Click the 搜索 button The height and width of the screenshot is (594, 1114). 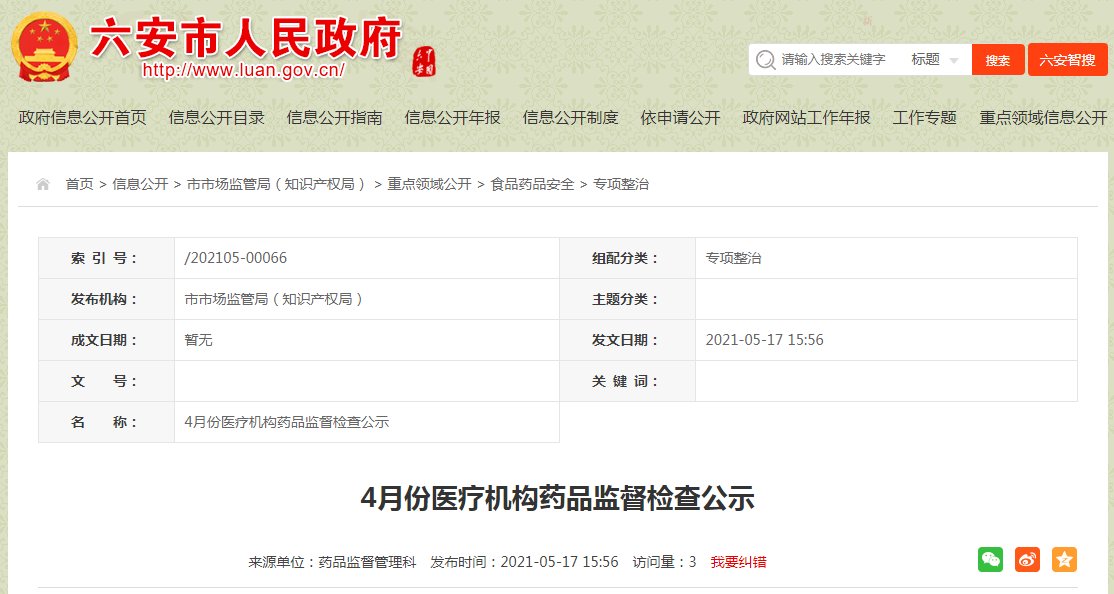click(x=998, y=60)
